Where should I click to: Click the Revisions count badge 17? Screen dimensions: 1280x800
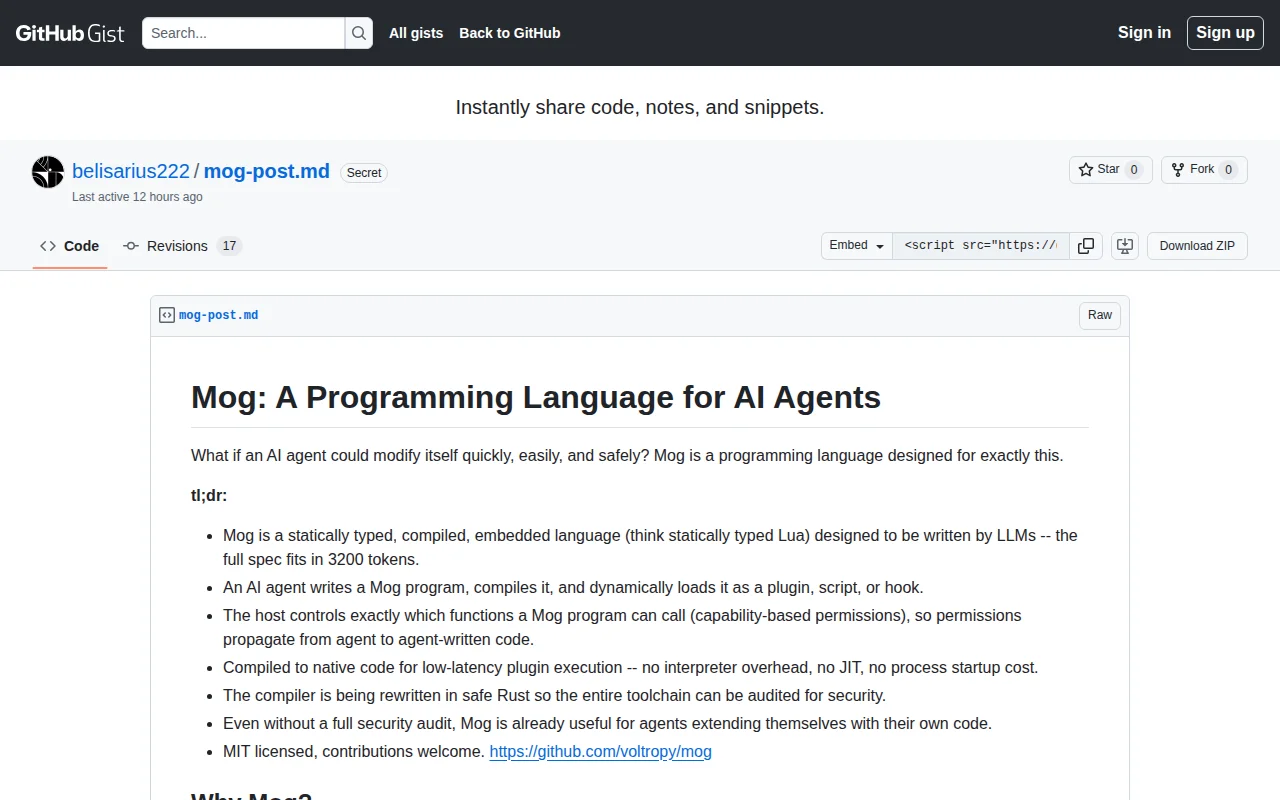pos(229,246)
